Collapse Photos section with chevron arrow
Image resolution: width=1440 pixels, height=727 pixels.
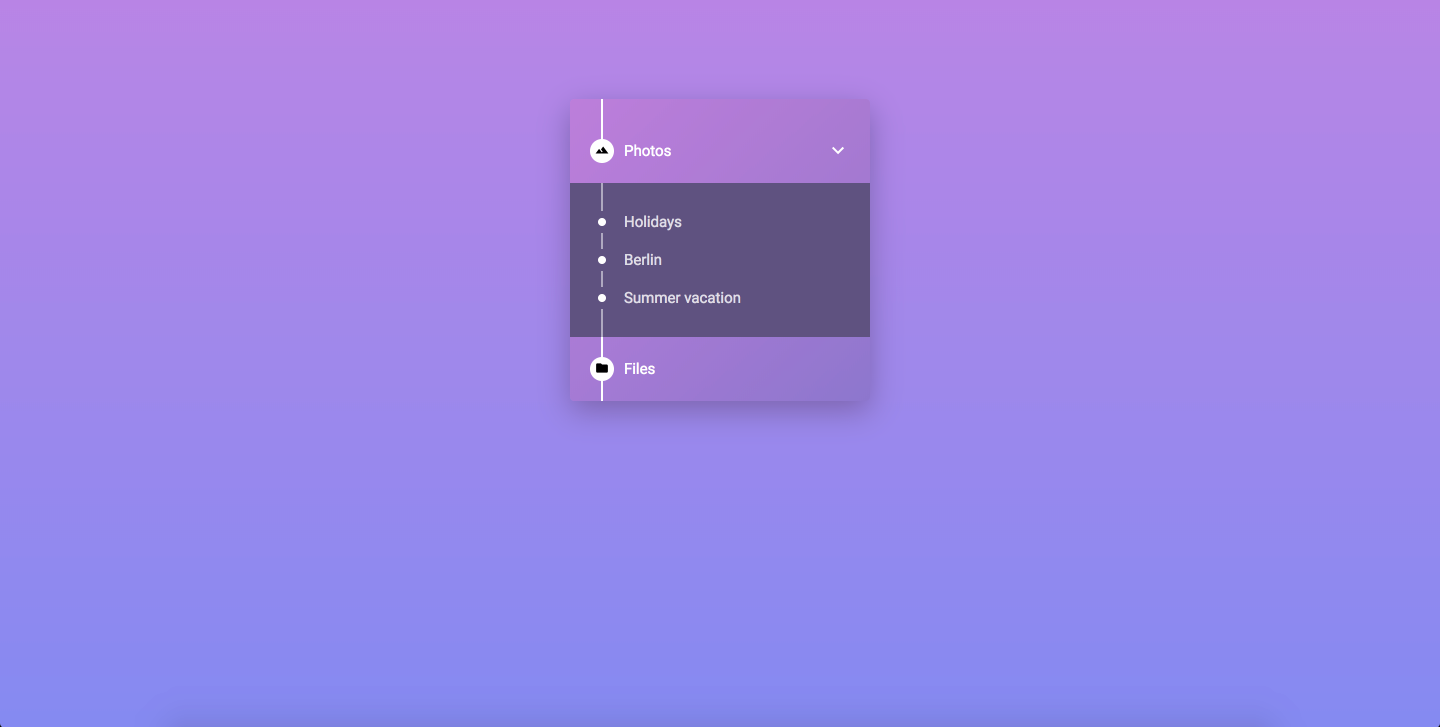838,151
